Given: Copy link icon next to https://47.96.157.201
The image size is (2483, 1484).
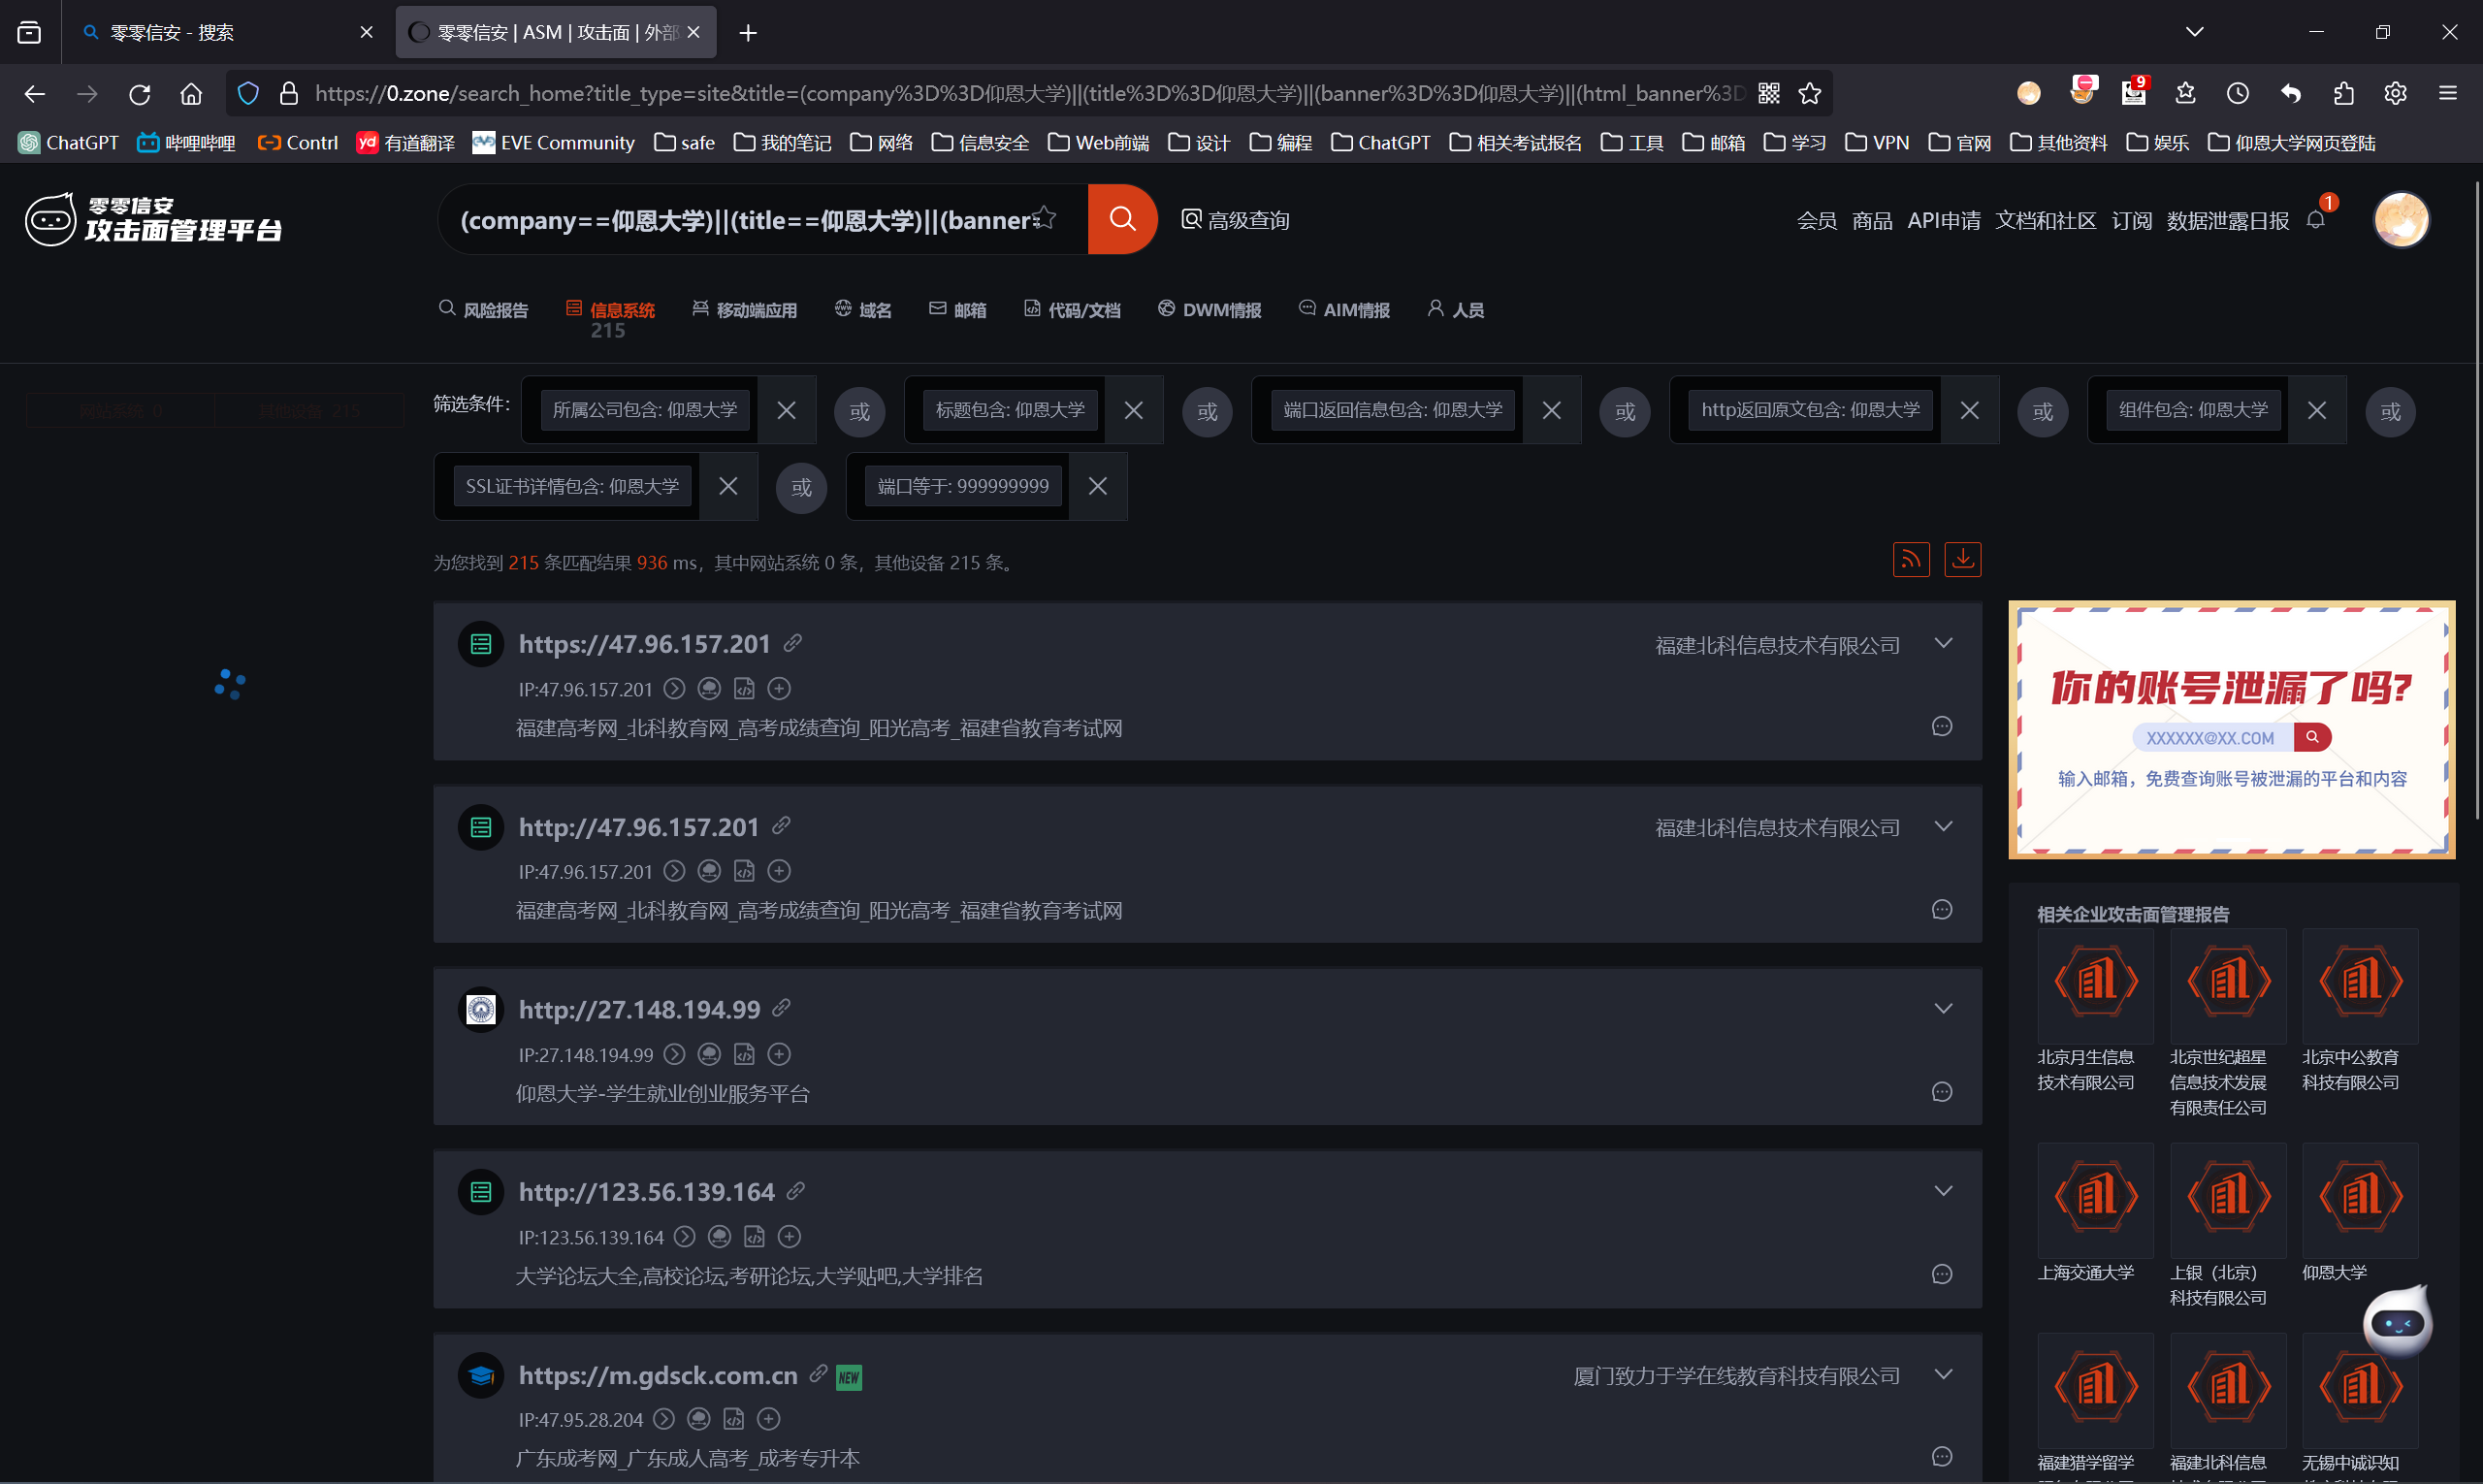Looking at the screenshot, I should click(x=793, y=643).
